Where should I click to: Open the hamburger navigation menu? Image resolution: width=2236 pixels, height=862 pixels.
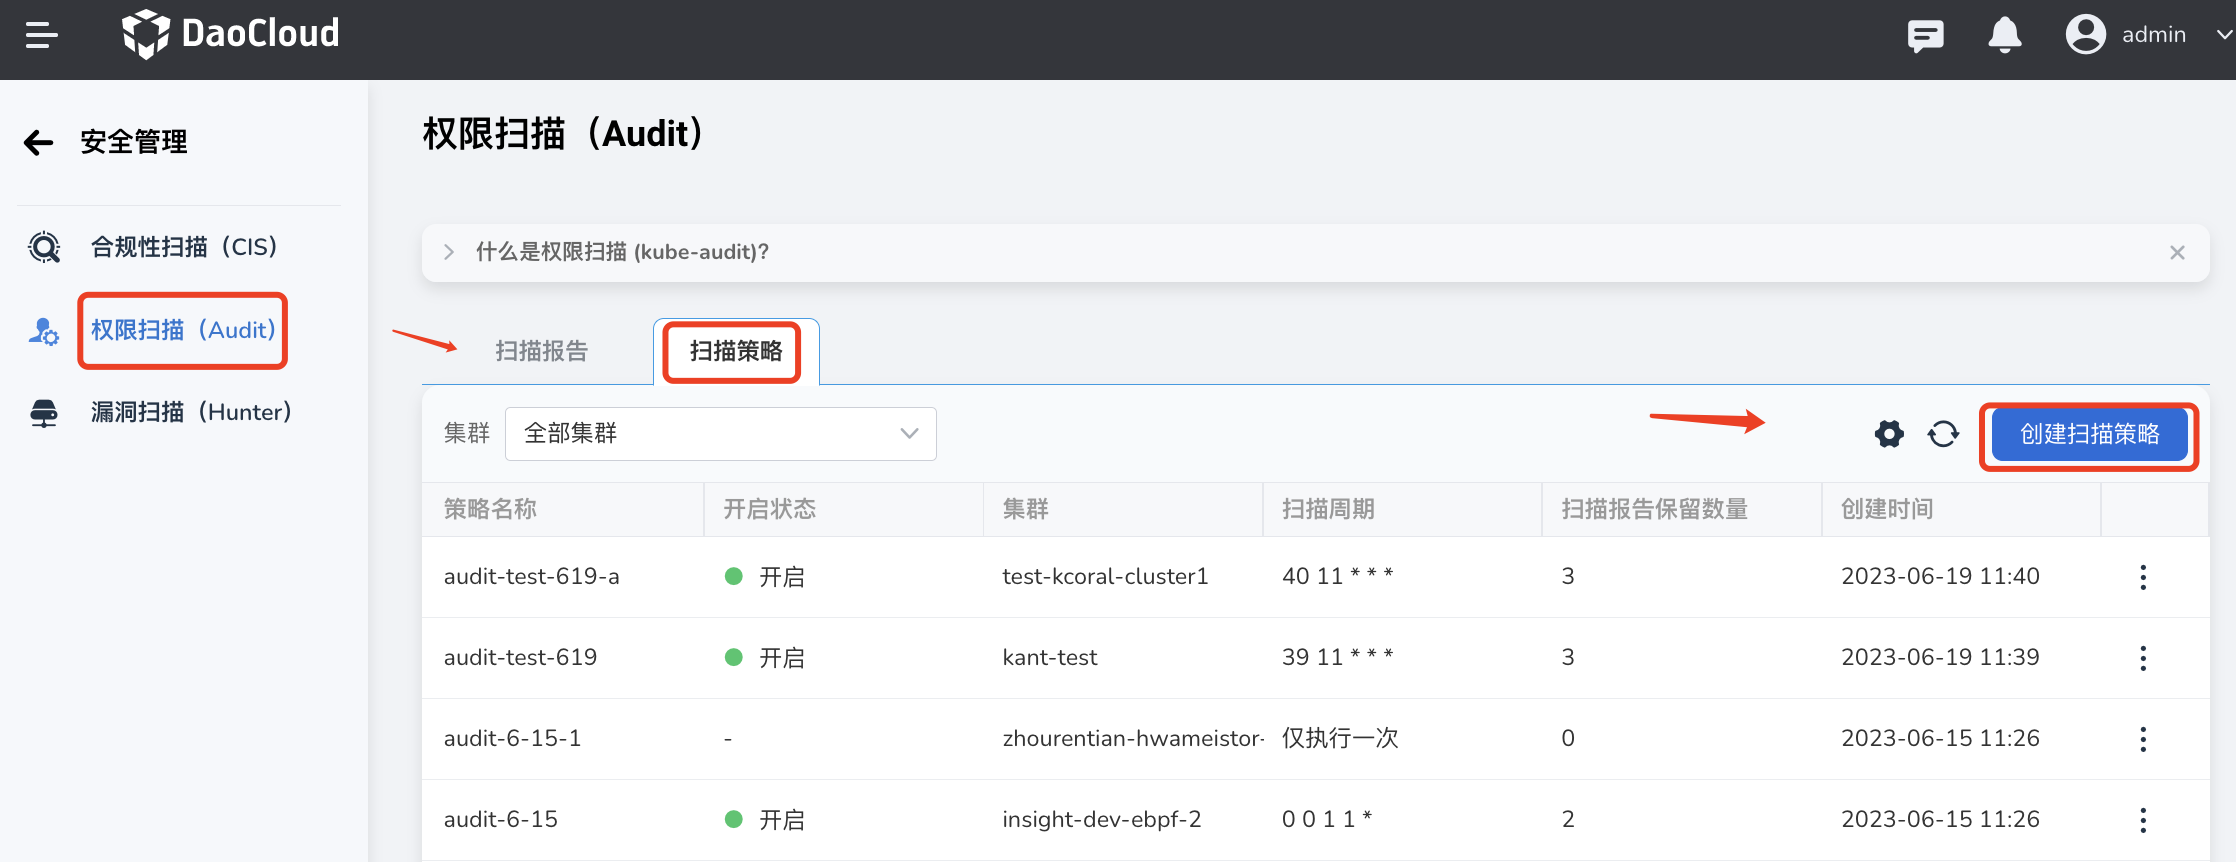click(41, 35)
